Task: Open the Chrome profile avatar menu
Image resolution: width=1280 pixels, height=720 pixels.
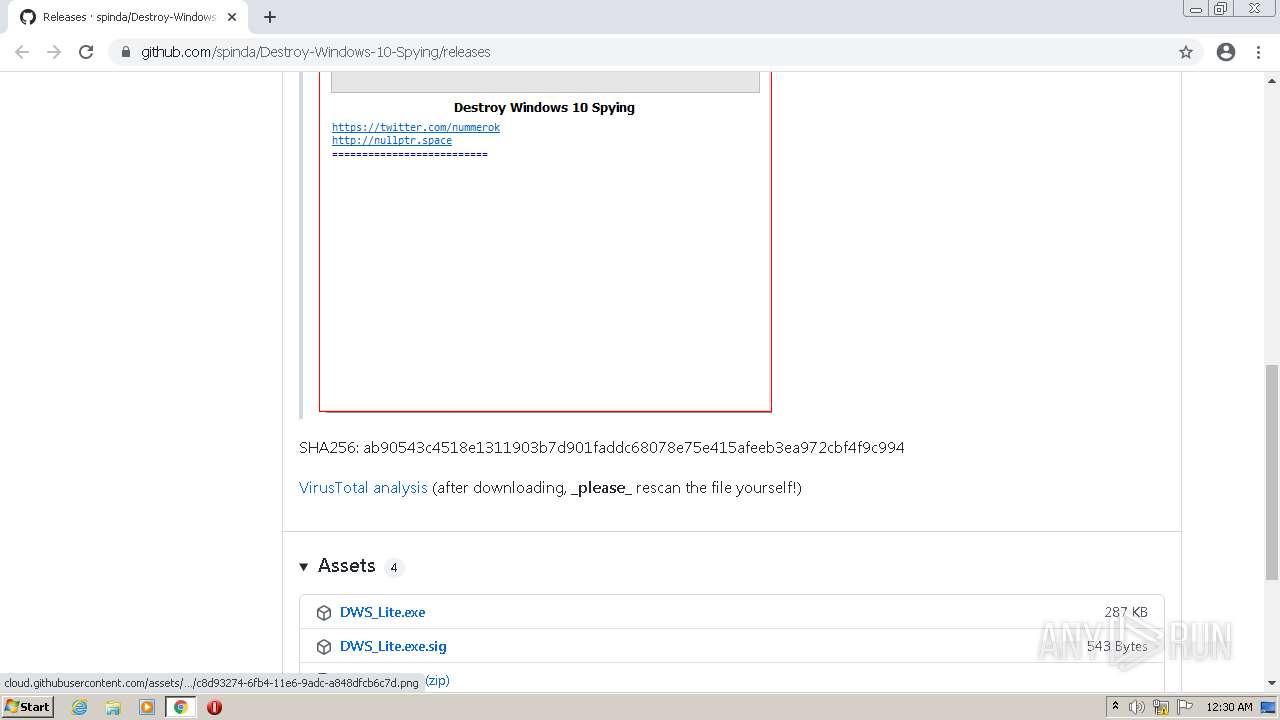Action: (1226, 52)
